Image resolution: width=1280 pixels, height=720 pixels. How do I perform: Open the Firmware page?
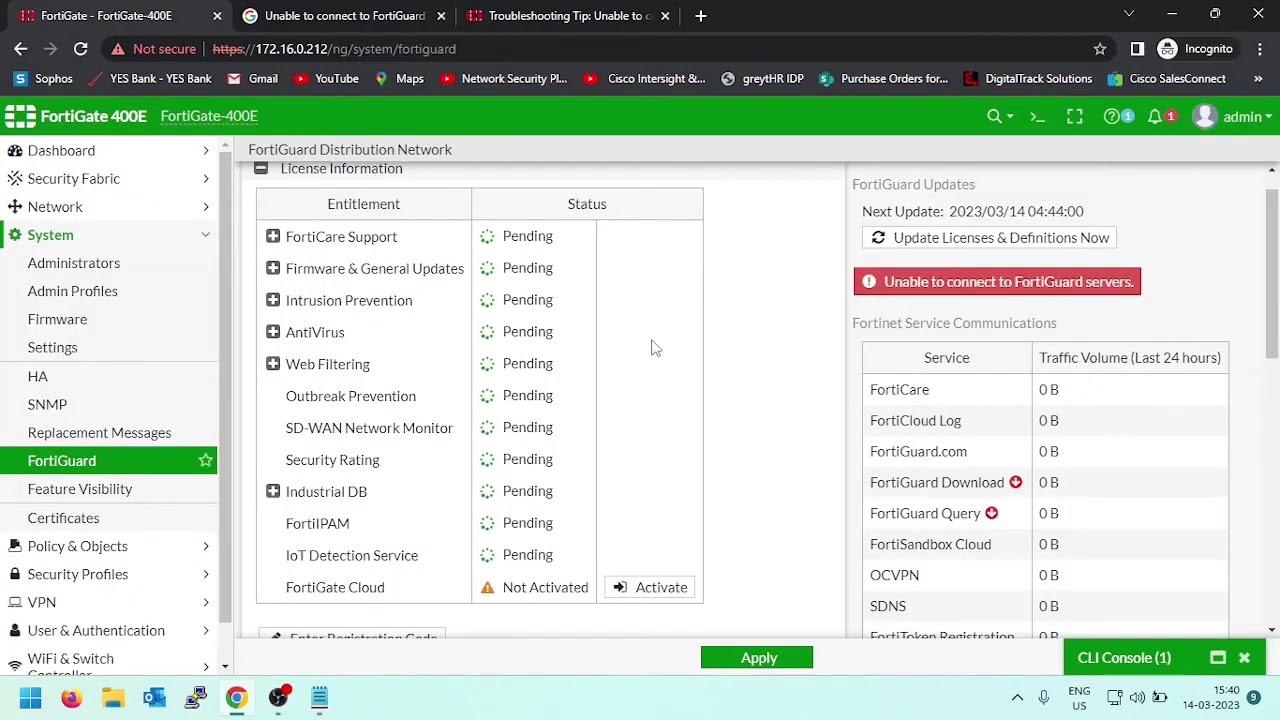click(x=57, y=319)
